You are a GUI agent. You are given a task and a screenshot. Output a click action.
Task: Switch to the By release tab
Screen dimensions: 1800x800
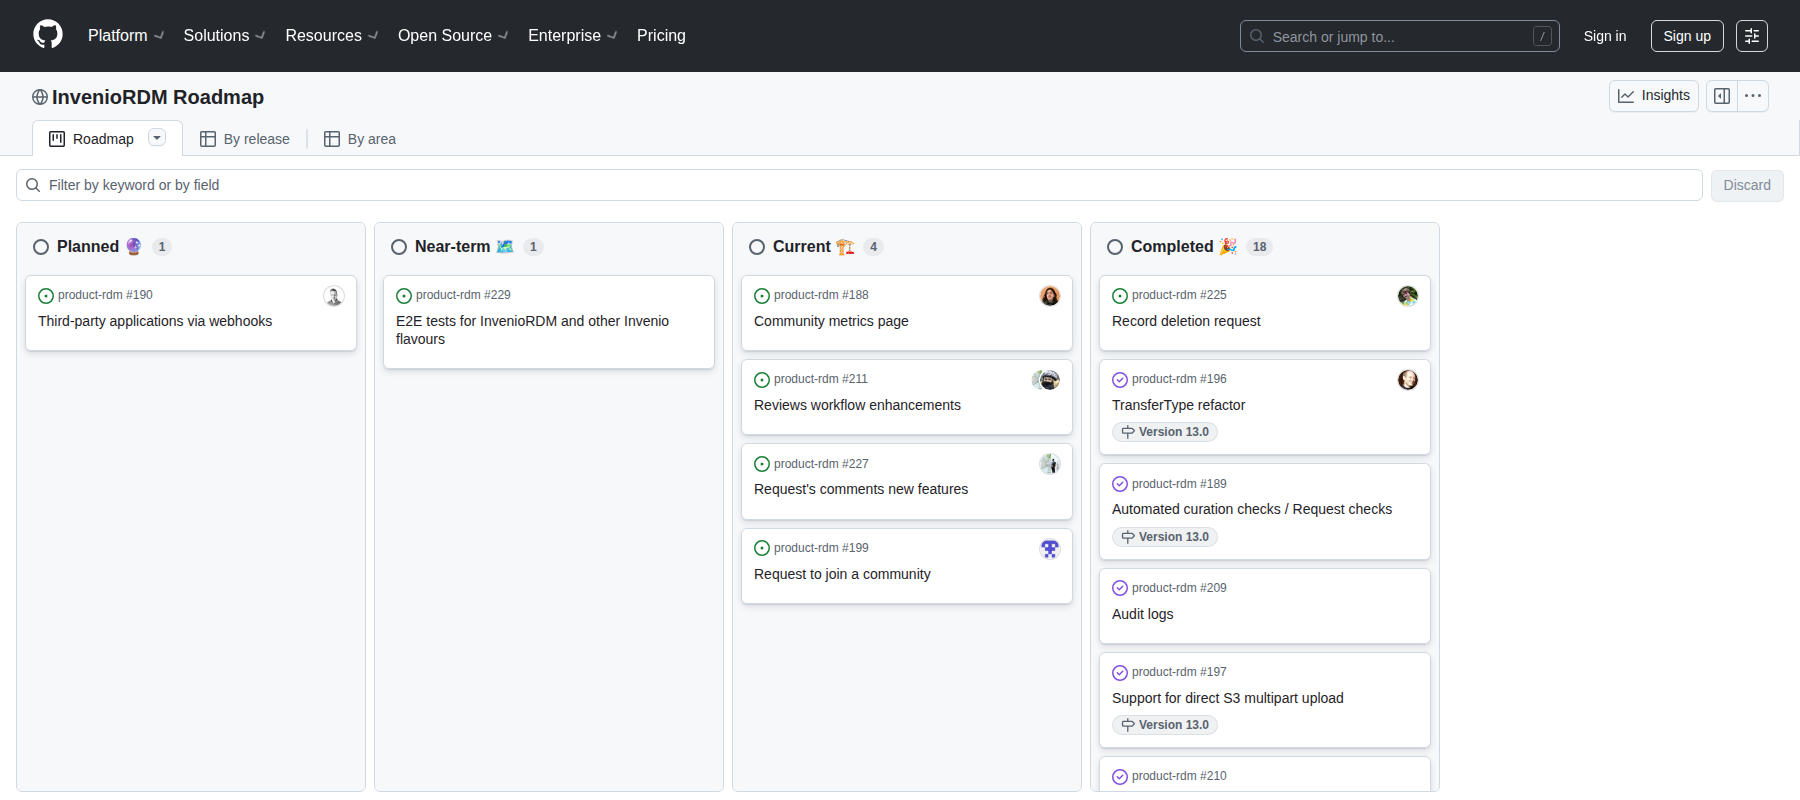(x=245, y=139)
